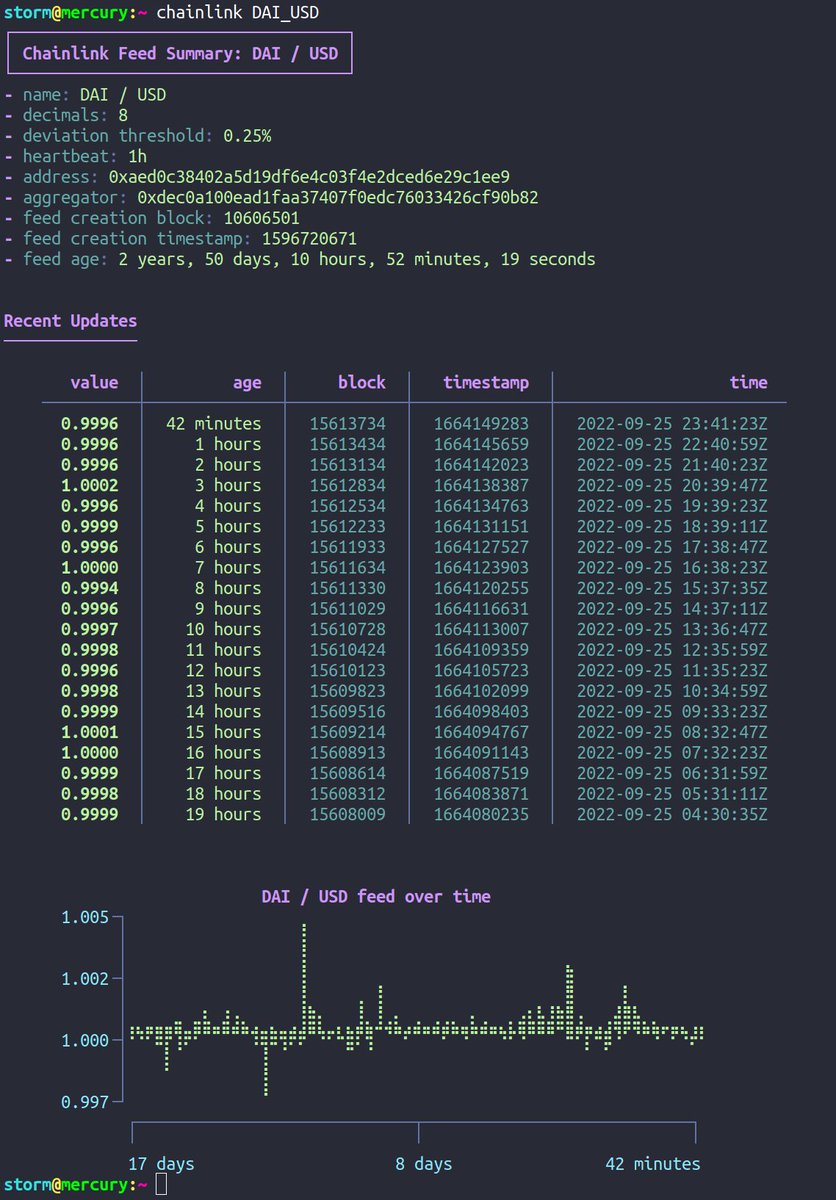Click the 'timestamp' column header
This screenshot has width=836, height=1200.
tap(486, 382)
